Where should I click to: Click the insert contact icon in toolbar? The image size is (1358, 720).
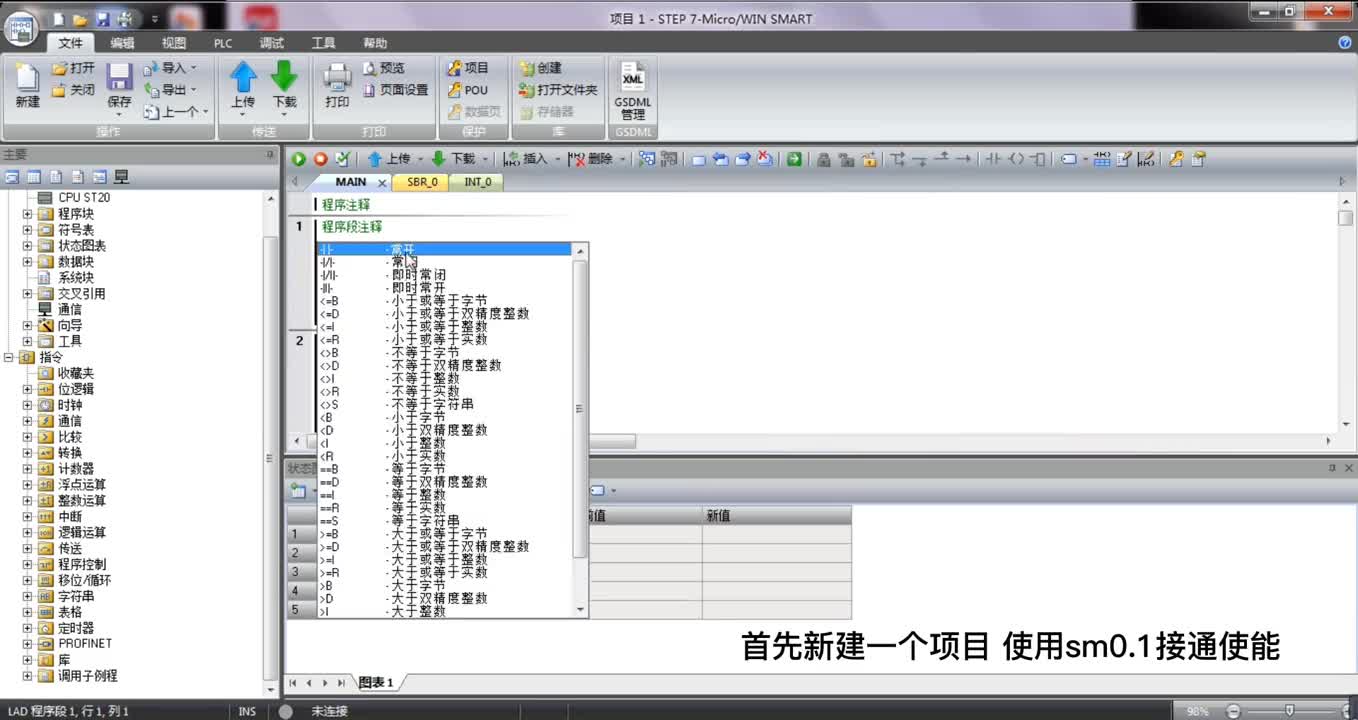click(x=992, y=159)
